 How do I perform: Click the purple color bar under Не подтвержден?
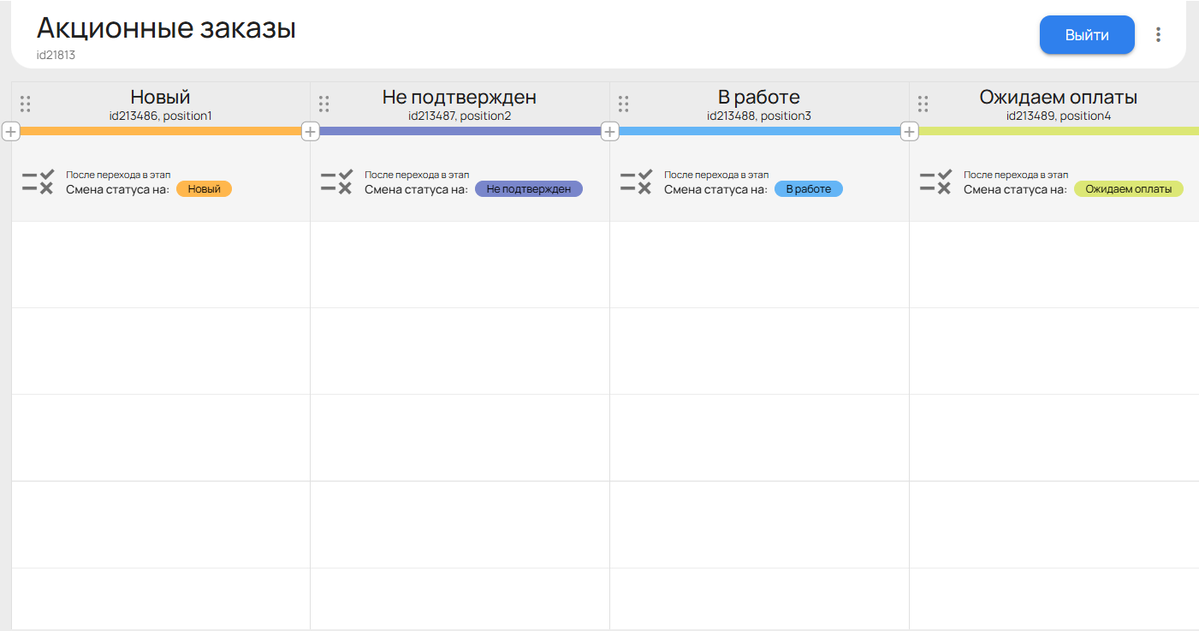pos(460,132)
